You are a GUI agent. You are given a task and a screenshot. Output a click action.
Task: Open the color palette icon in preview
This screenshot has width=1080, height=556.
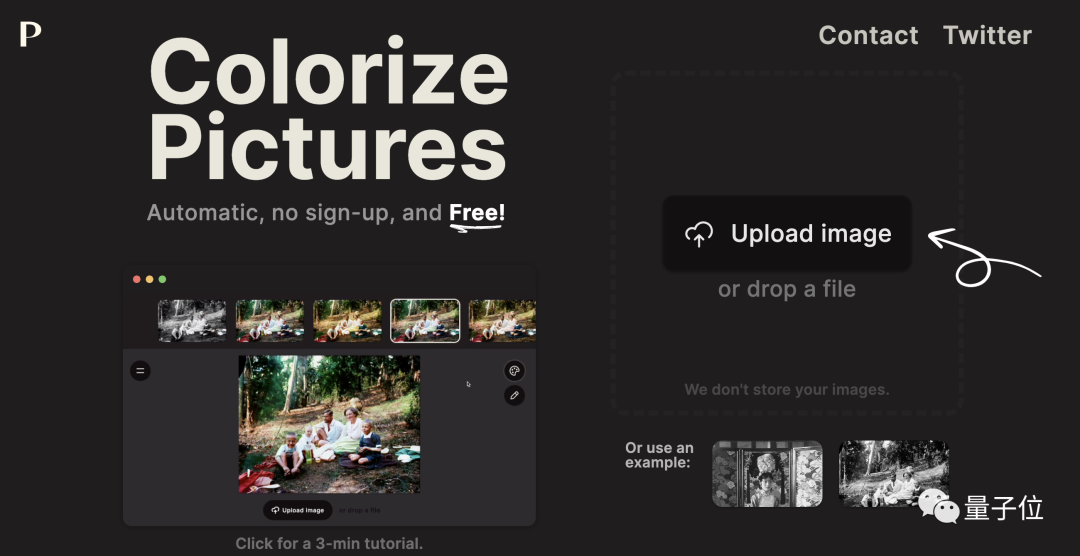point(514,371)
